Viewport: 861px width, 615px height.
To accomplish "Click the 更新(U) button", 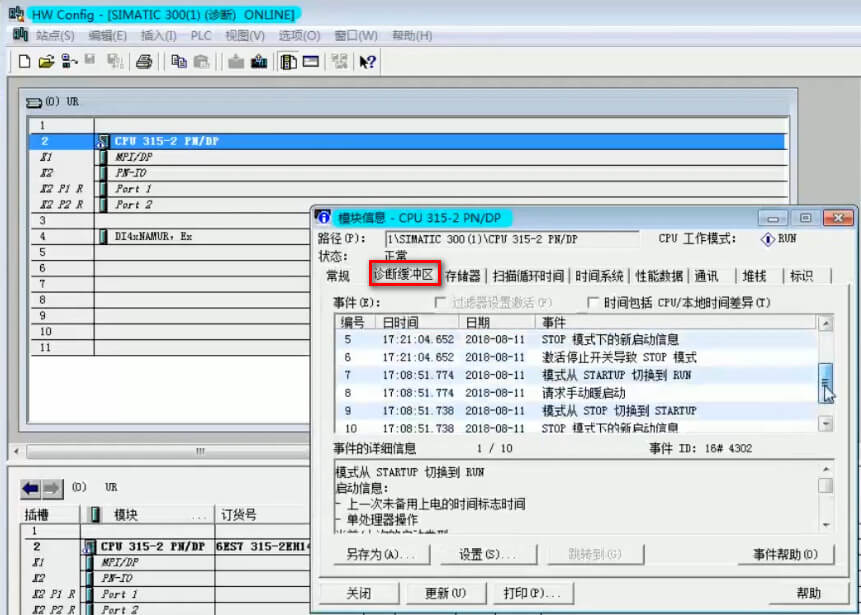I will tap(446, 593).
